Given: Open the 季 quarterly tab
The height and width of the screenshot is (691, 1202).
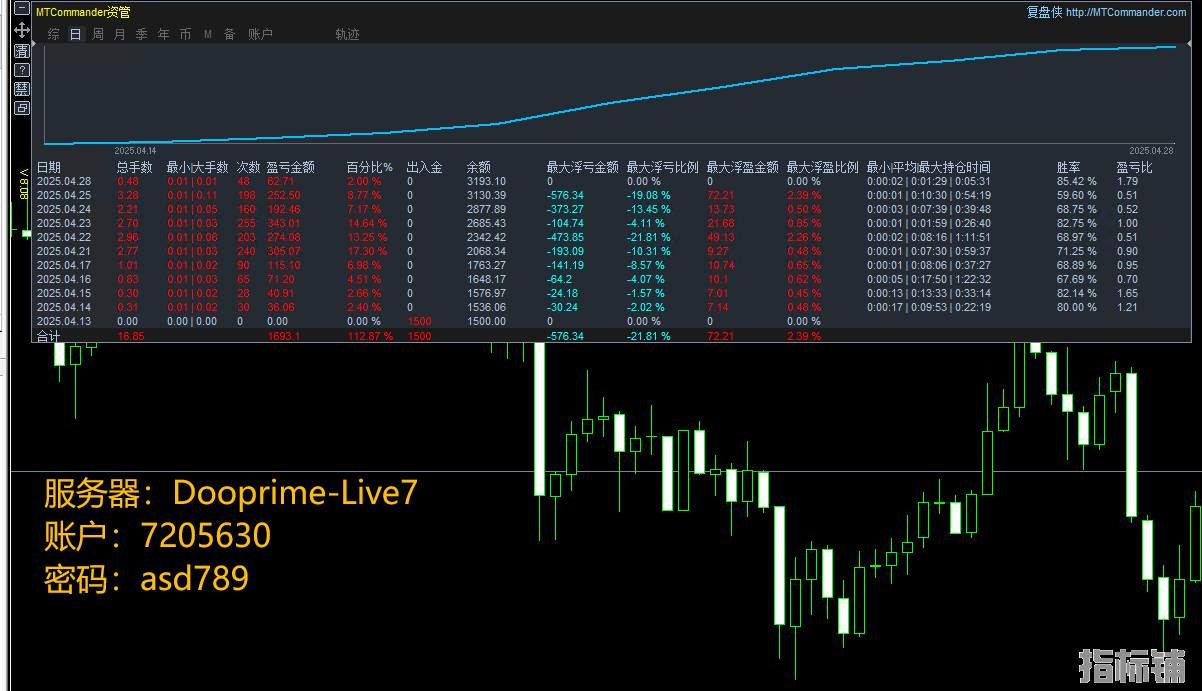Looking at the screenshot, I should [142, 34].
